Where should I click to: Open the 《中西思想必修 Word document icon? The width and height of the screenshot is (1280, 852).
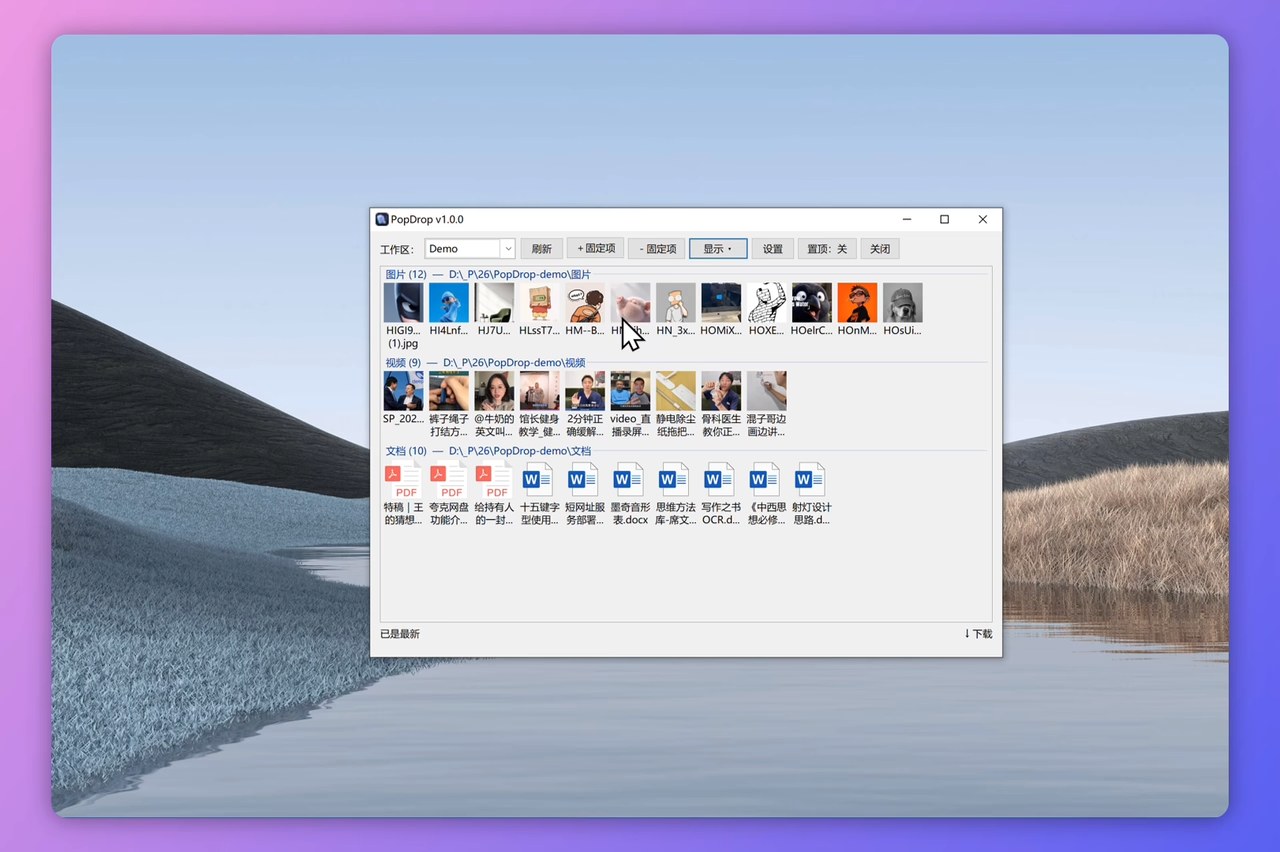click(766, 481)
